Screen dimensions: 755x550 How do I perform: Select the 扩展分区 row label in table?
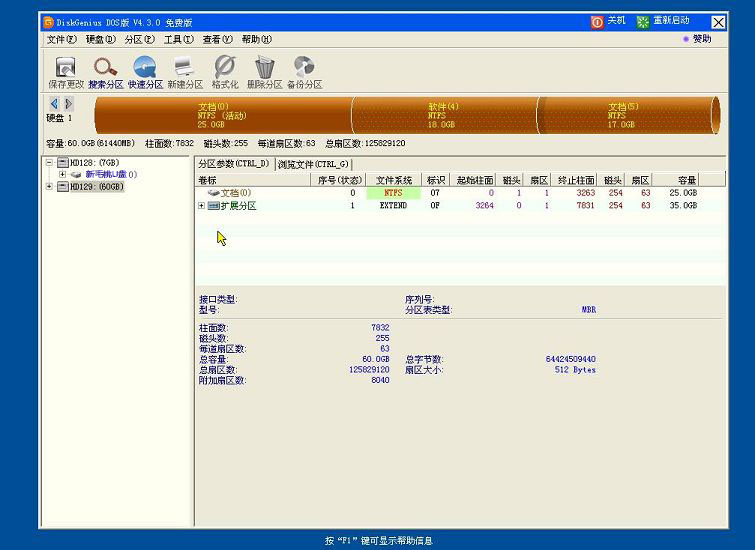click(x=238, y=206)
